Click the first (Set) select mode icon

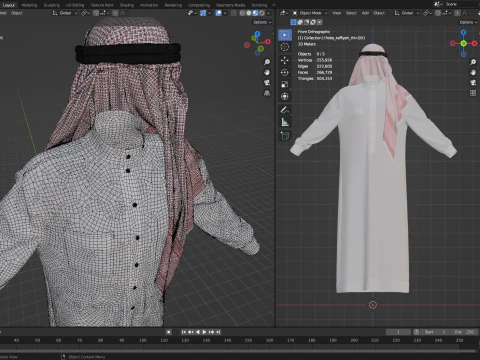pos(294,22)
